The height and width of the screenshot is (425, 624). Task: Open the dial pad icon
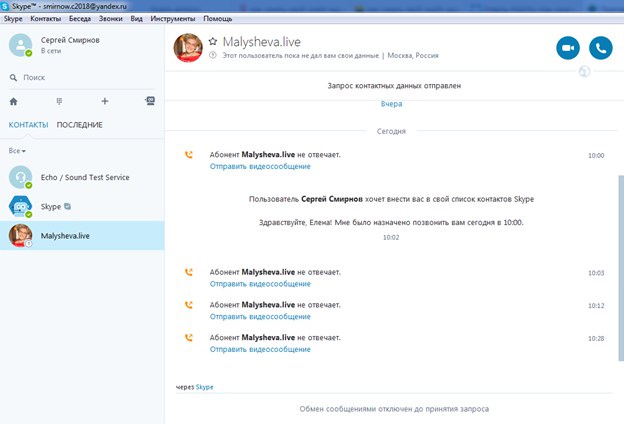(59, 101)
